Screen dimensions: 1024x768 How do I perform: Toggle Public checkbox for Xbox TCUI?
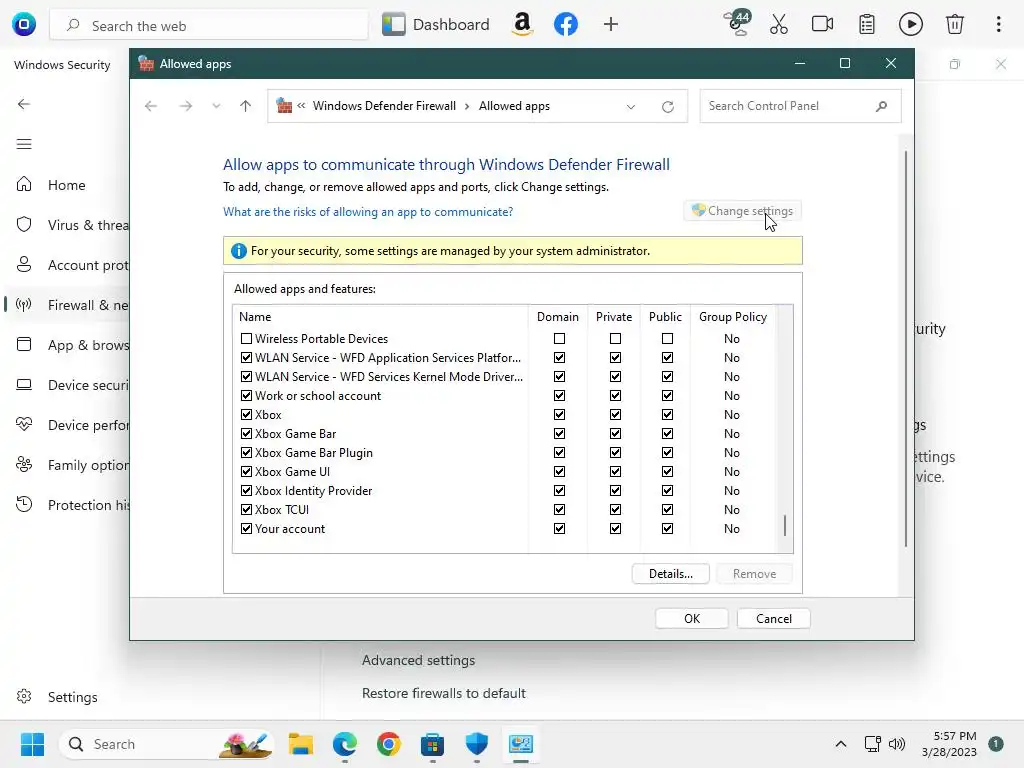point(667,509)
